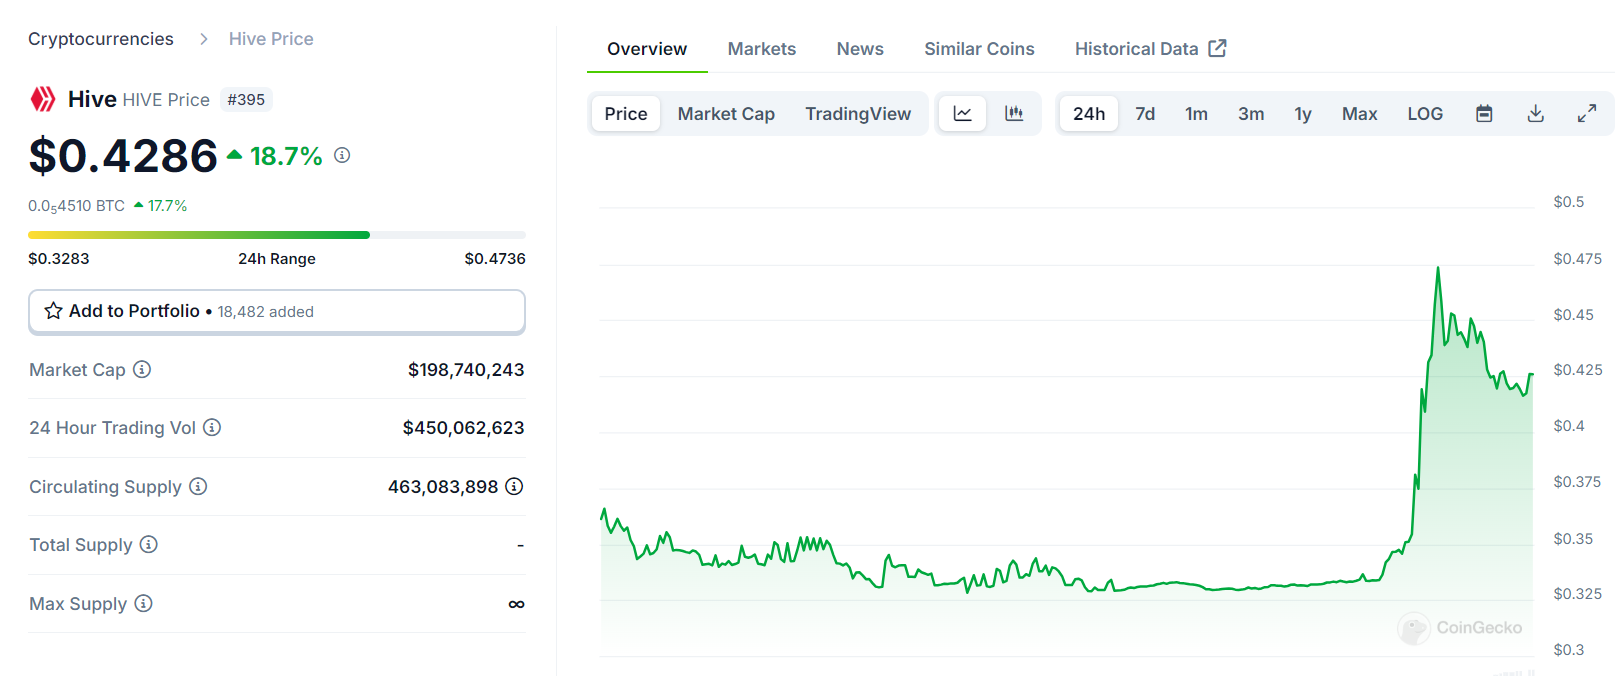Click external link icon by Historical Data

1217,48
